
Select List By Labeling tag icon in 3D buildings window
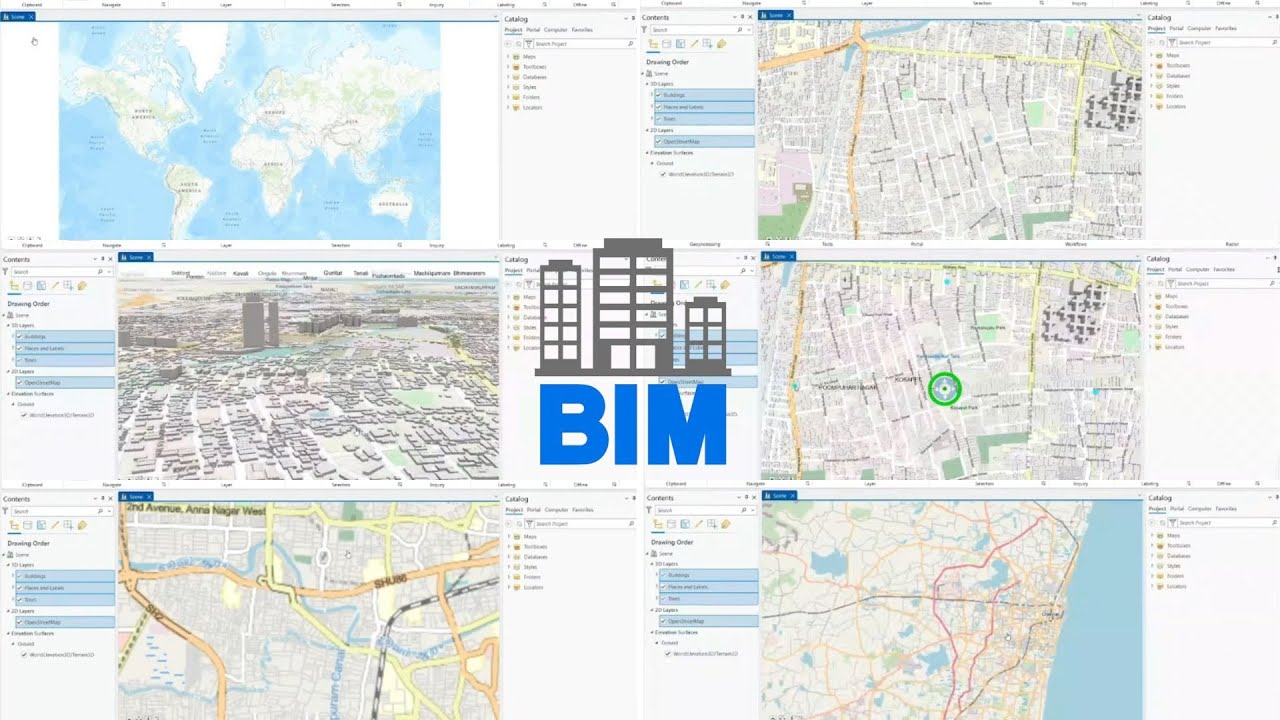tap(82, 285)
